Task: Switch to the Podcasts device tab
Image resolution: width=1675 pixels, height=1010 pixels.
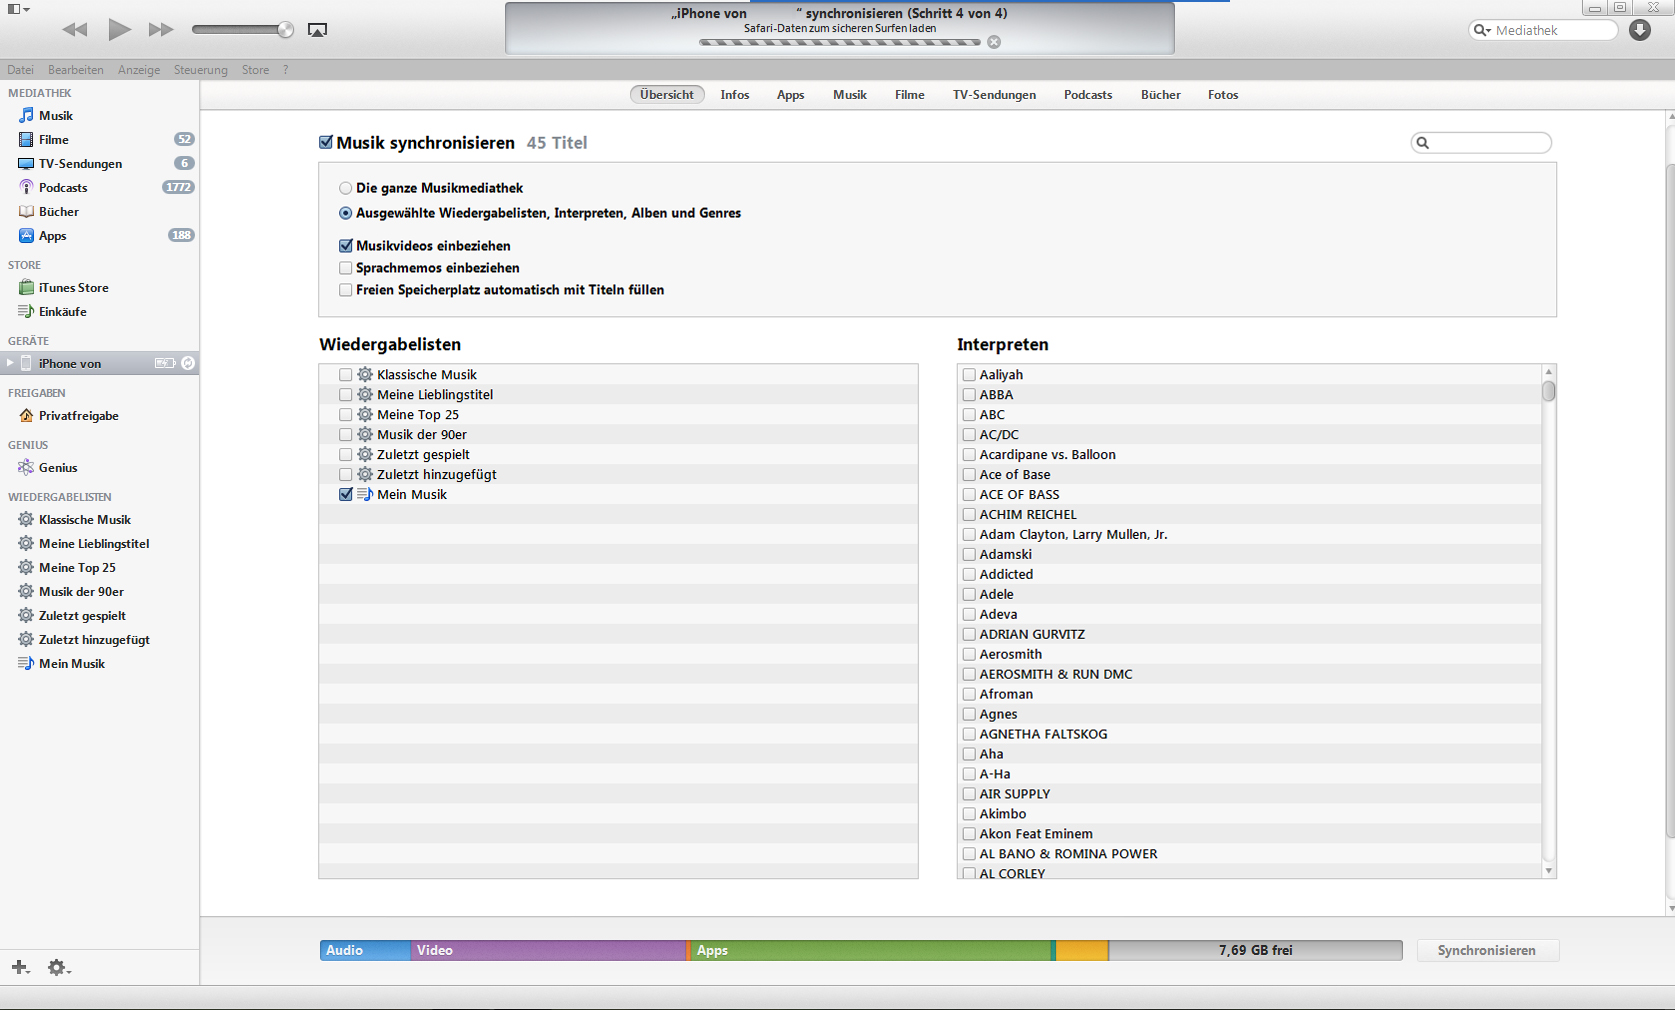Action: (1088, 95)
